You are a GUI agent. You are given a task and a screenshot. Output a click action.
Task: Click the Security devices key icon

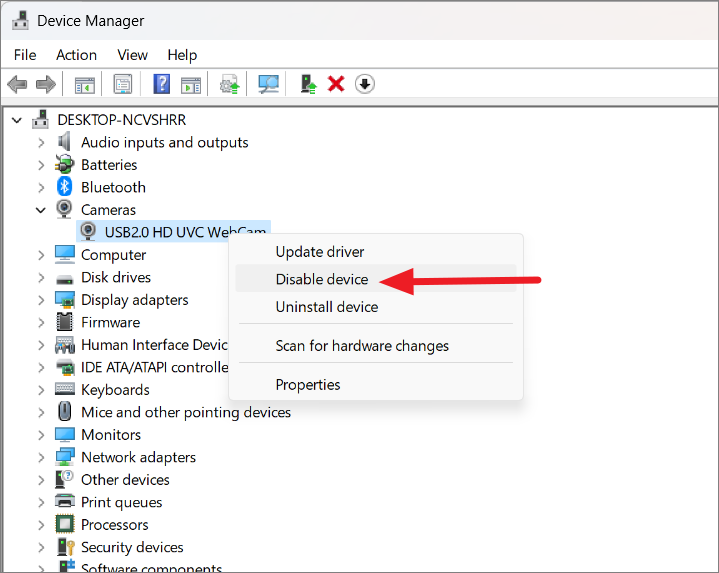pyautogui.click(x=66, y=546)
